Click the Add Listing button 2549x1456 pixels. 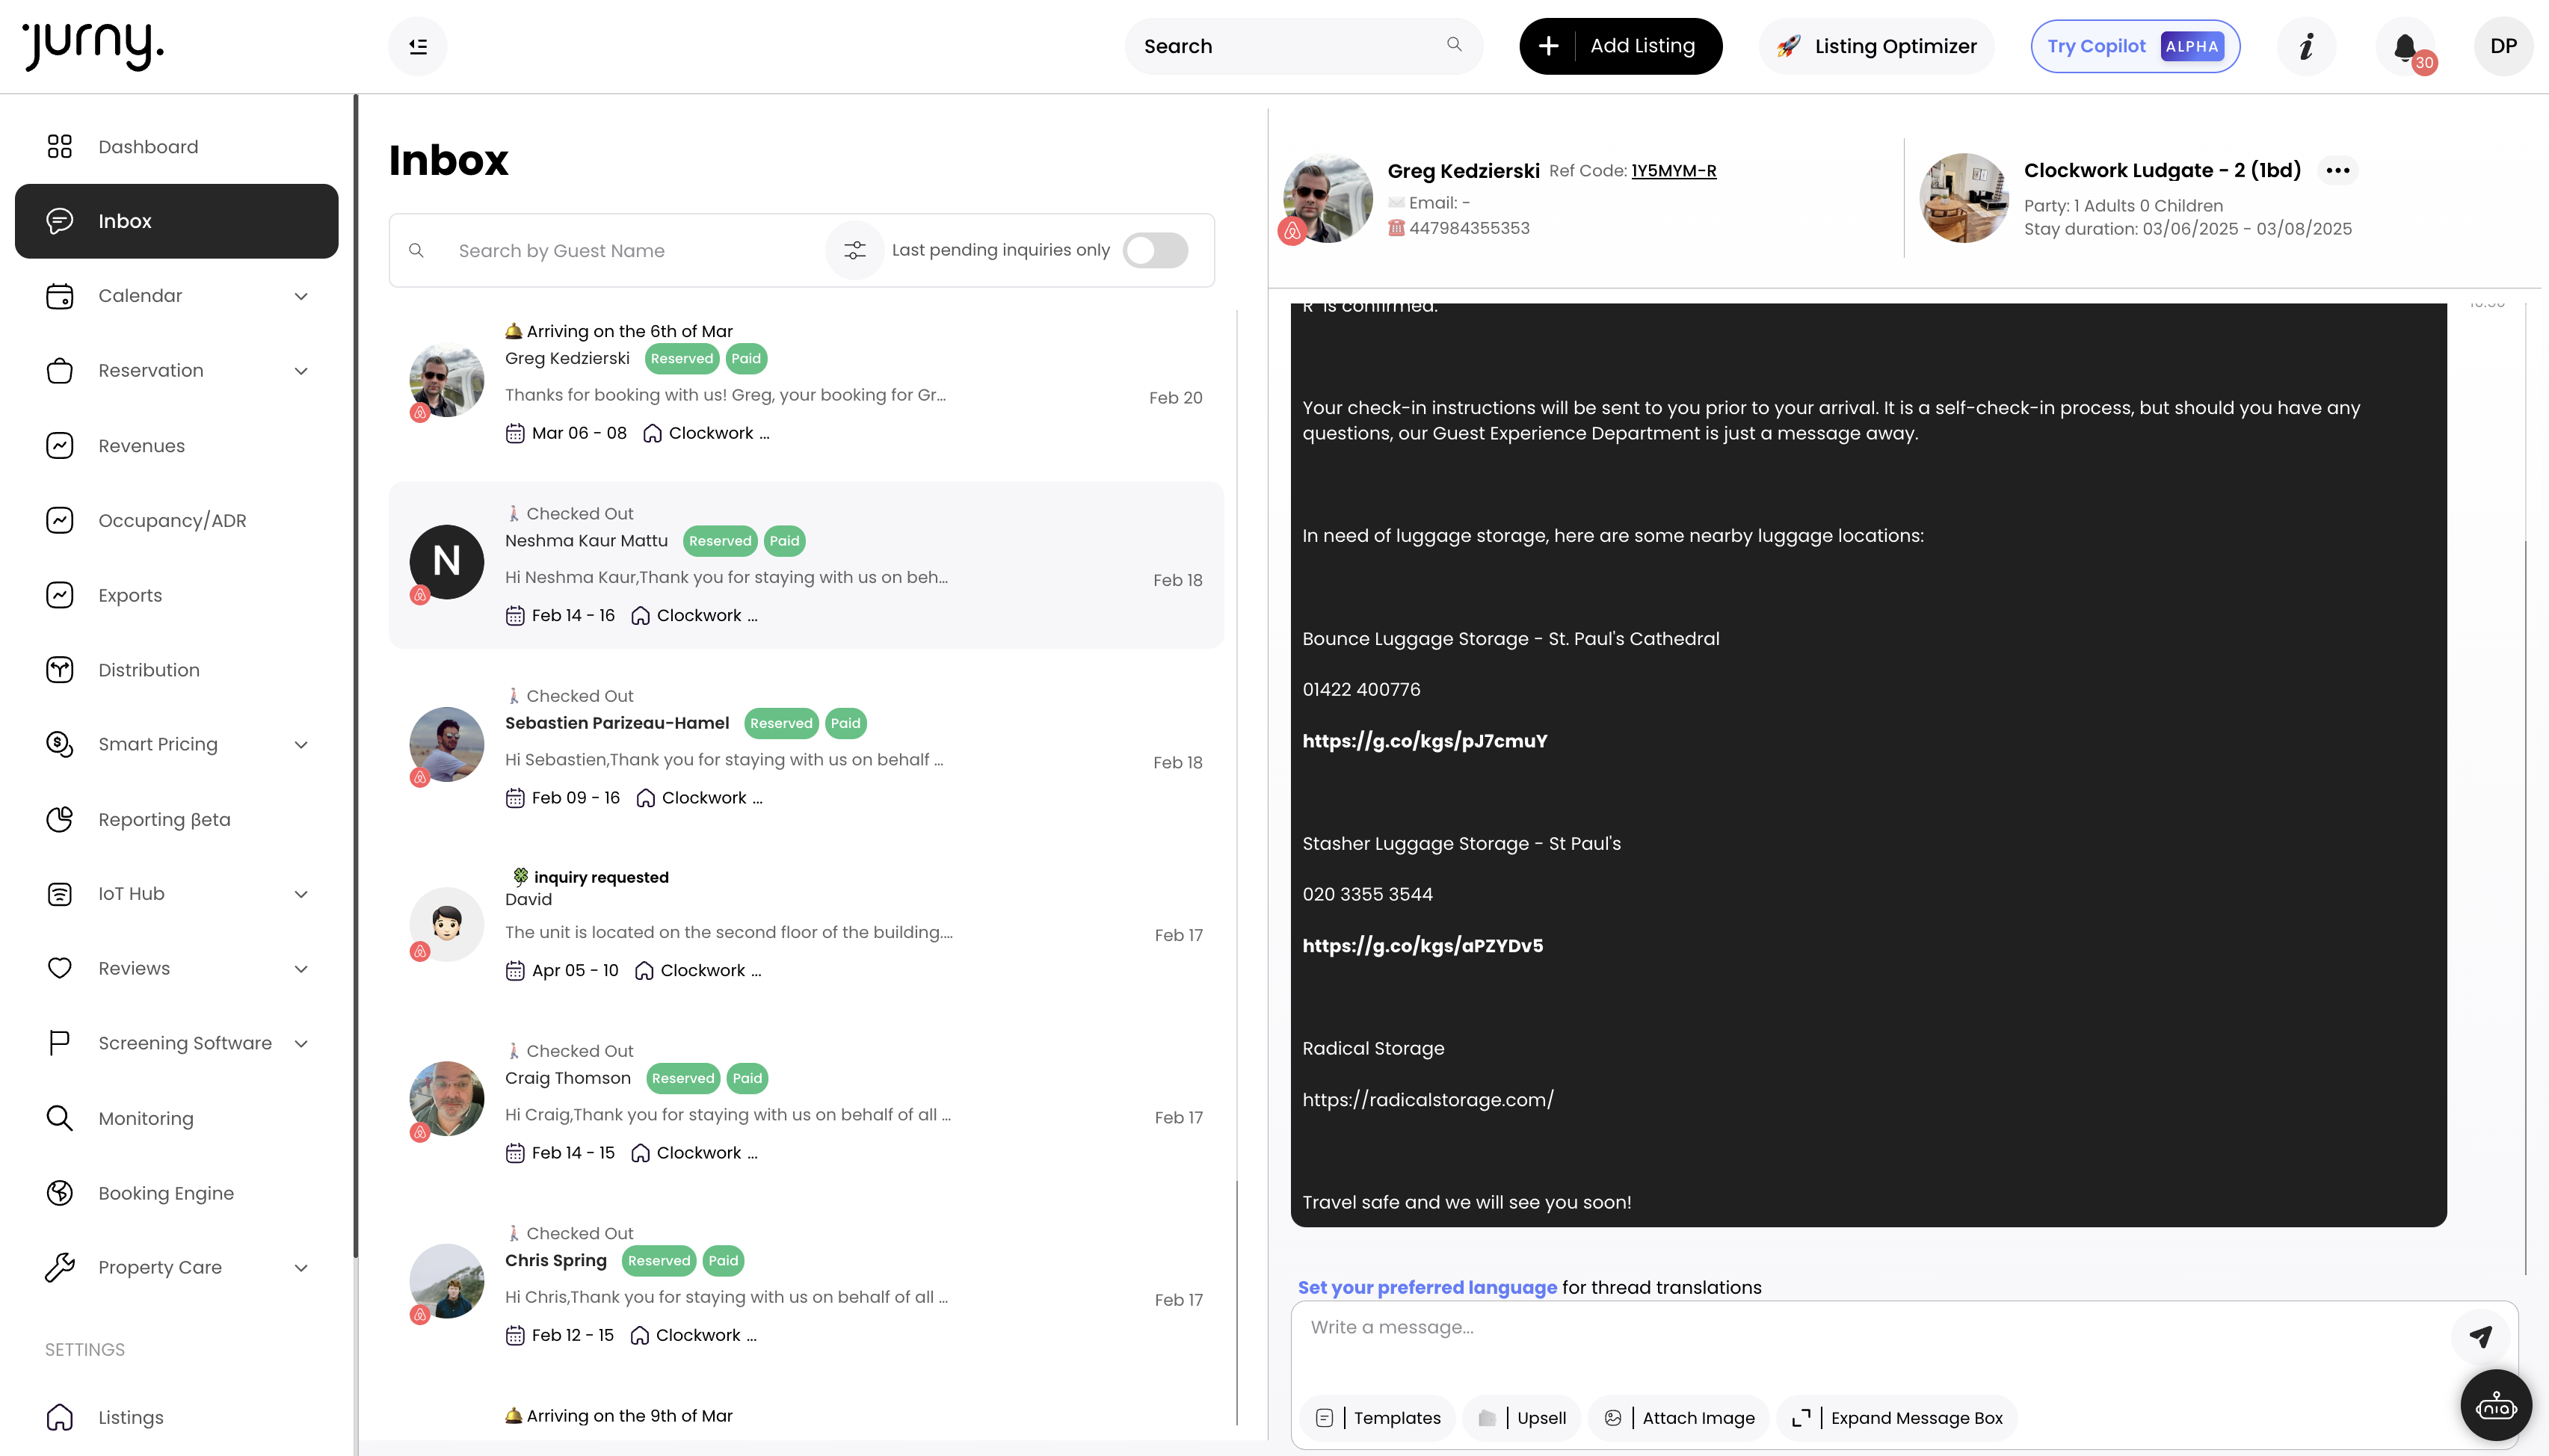pos(1620,46)
